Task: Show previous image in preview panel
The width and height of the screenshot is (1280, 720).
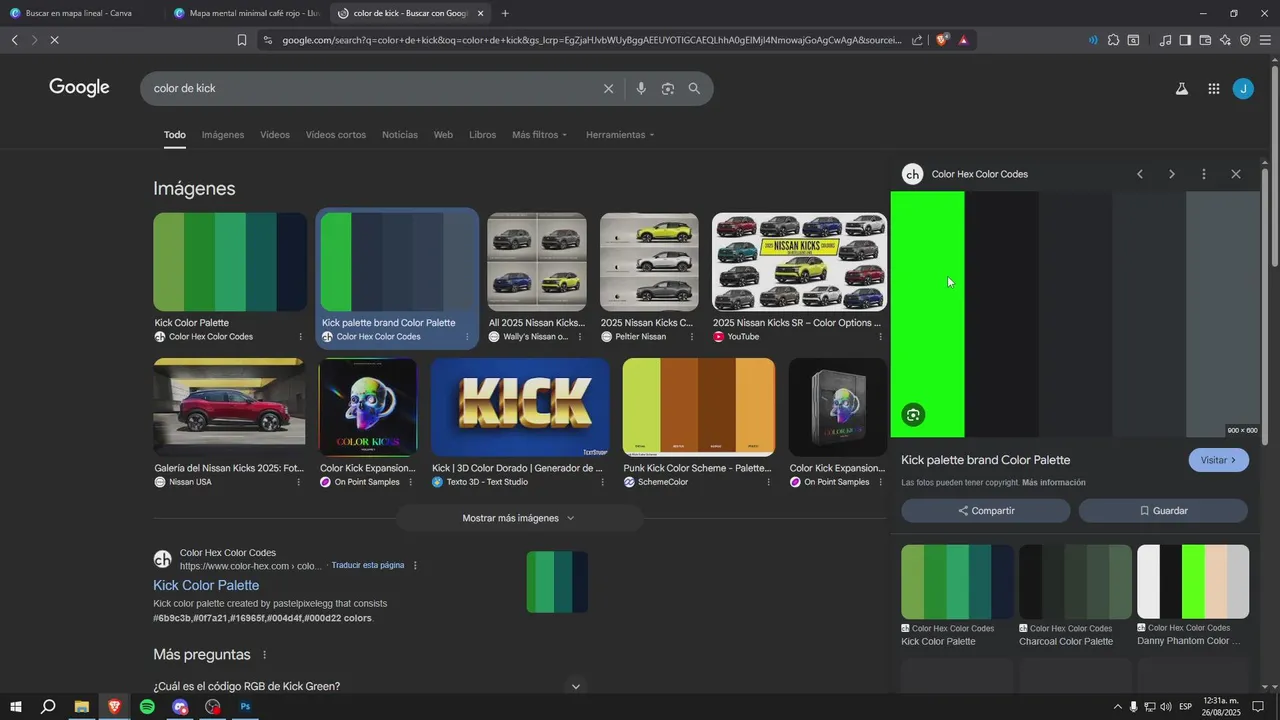Action: tap(1140, 174)
